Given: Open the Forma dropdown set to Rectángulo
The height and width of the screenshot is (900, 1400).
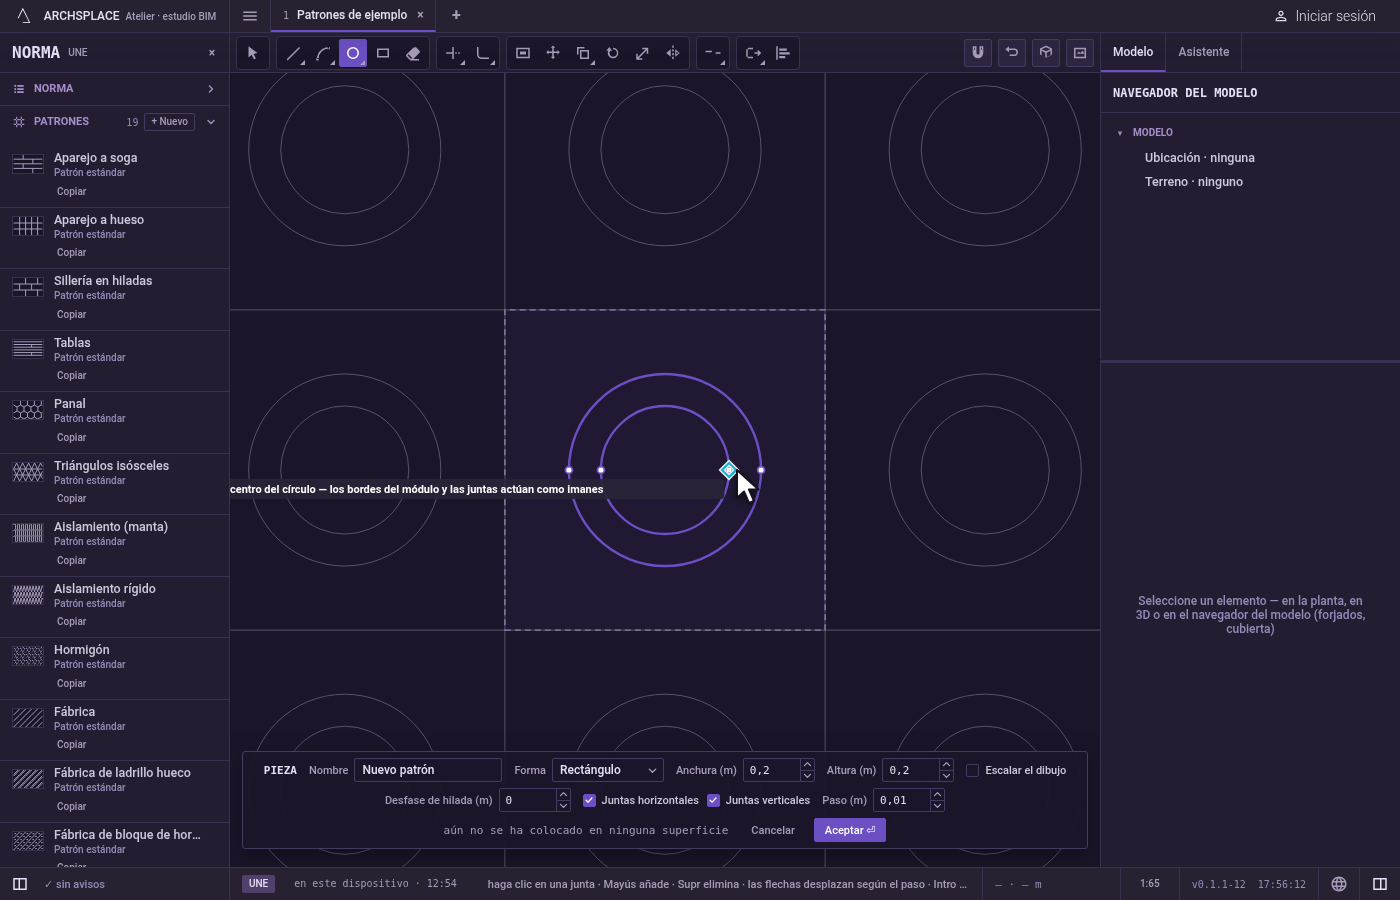Looking at the screenshot, I should tap(608, 770).
